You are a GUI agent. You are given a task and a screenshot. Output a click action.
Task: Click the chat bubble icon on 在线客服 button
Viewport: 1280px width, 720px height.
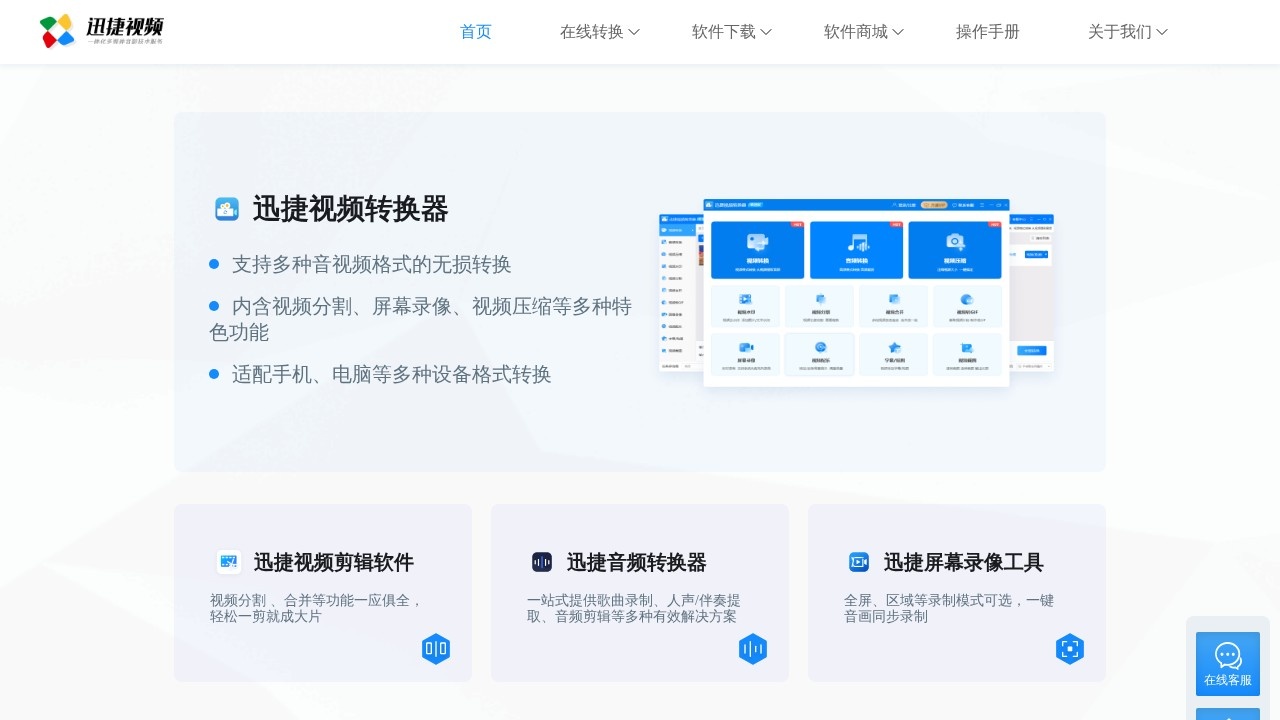(1228, 656)
